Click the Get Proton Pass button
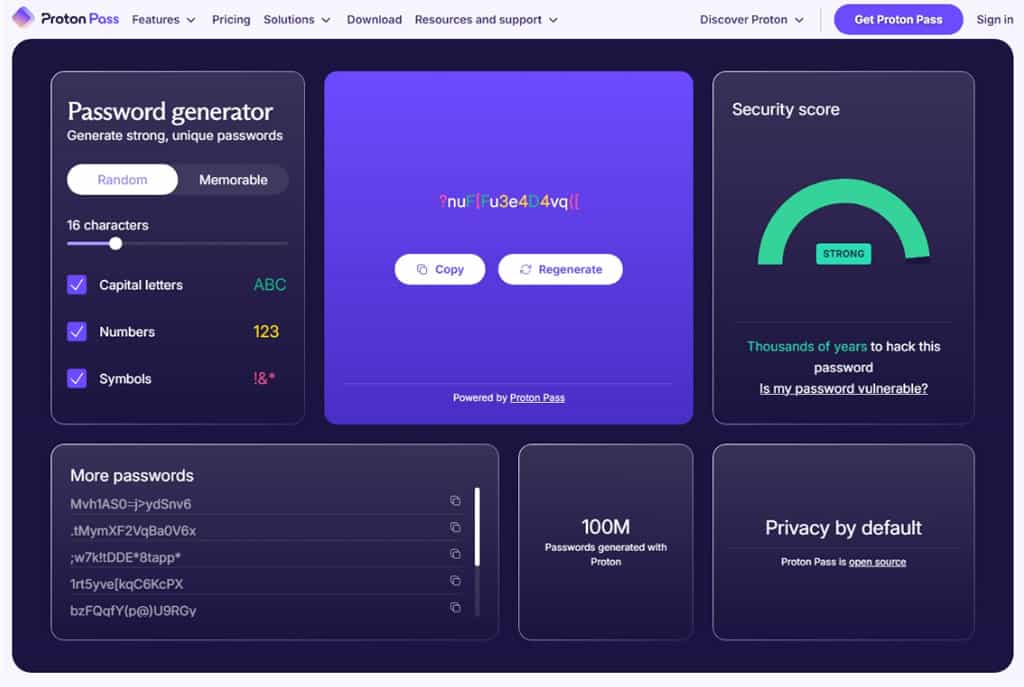This screenshot has height=687, width=1024. click(x=898, y=20)
